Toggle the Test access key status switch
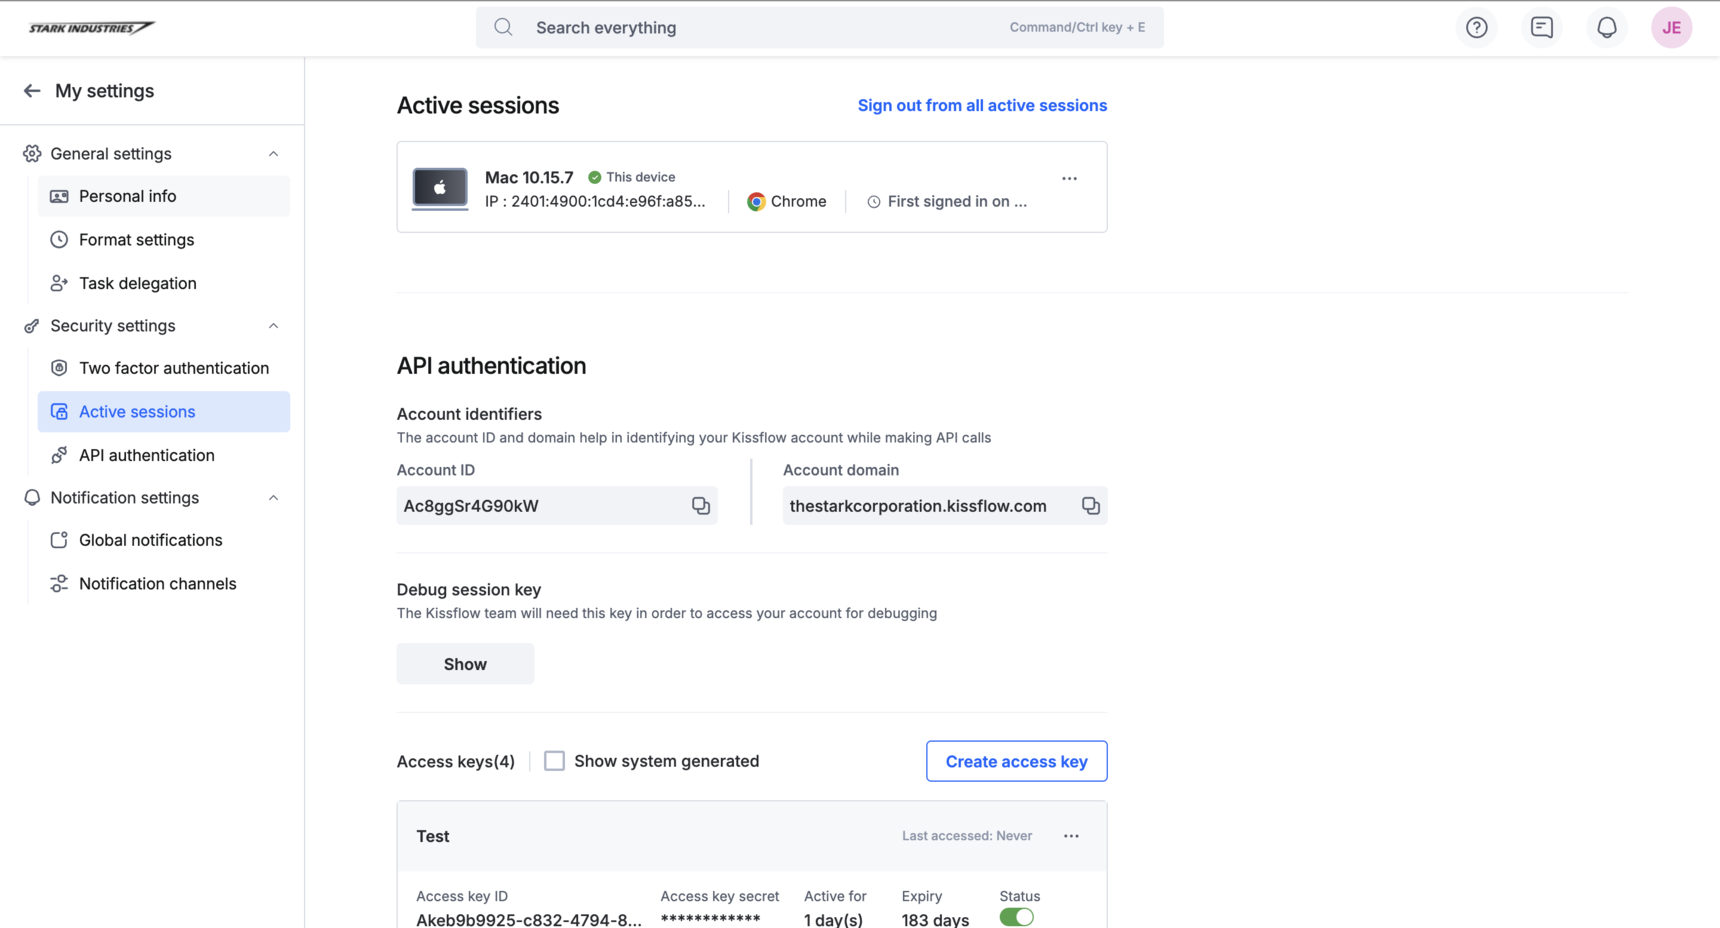The width and height of the screenshot is (1720, 928). tap(1016, 917)
